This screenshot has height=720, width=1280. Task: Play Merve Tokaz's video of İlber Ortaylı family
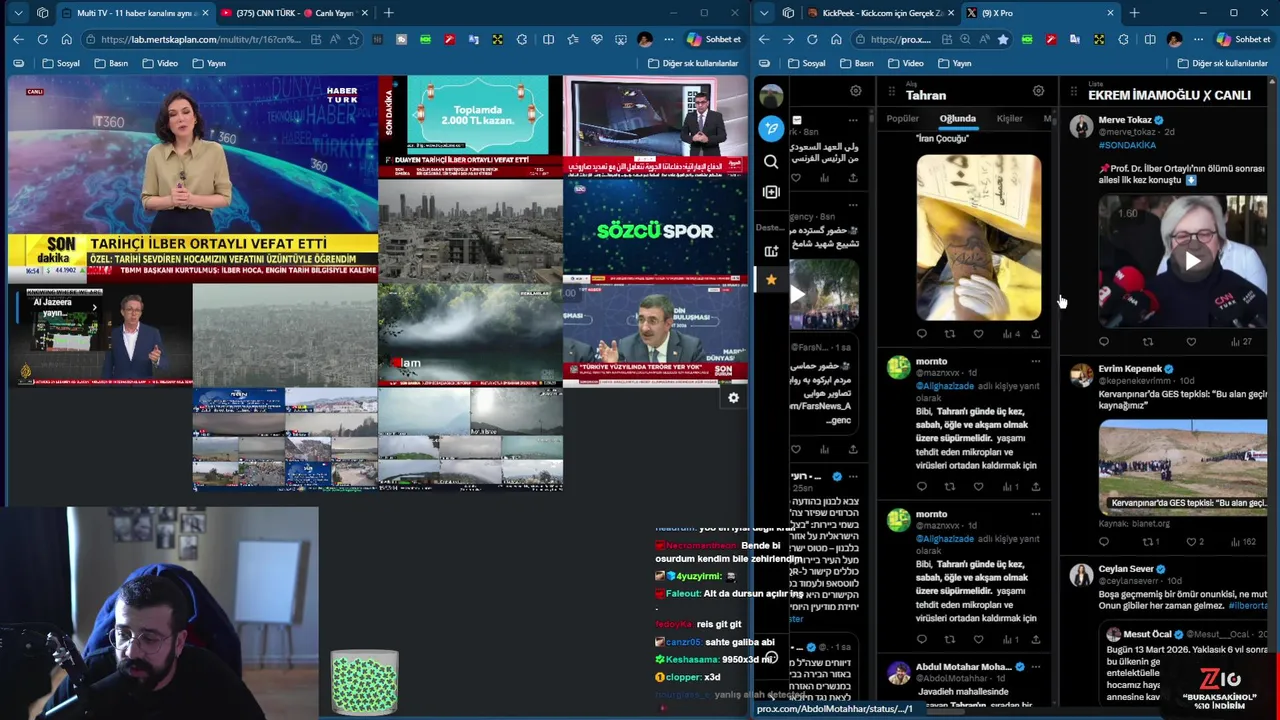point(1192,261)
